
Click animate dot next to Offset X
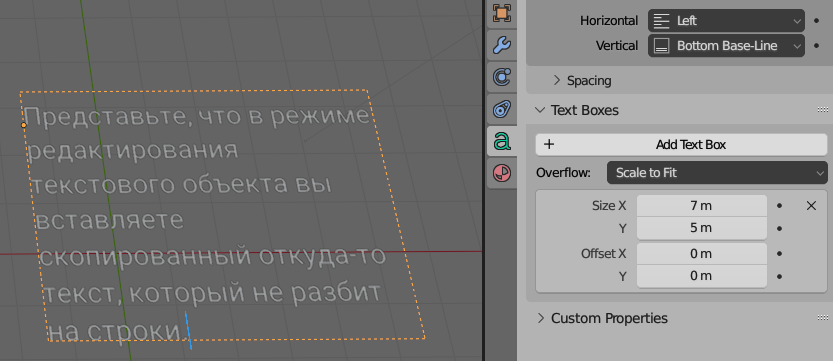pos(779,254)
